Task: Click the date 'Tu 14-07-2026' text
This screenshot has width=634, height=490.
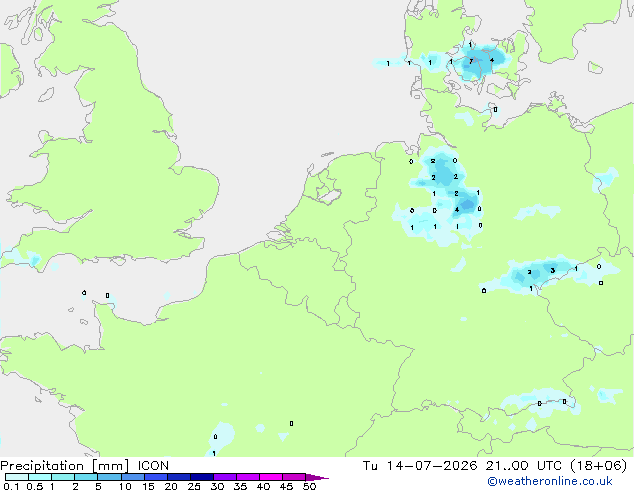Action: (420, 466)
